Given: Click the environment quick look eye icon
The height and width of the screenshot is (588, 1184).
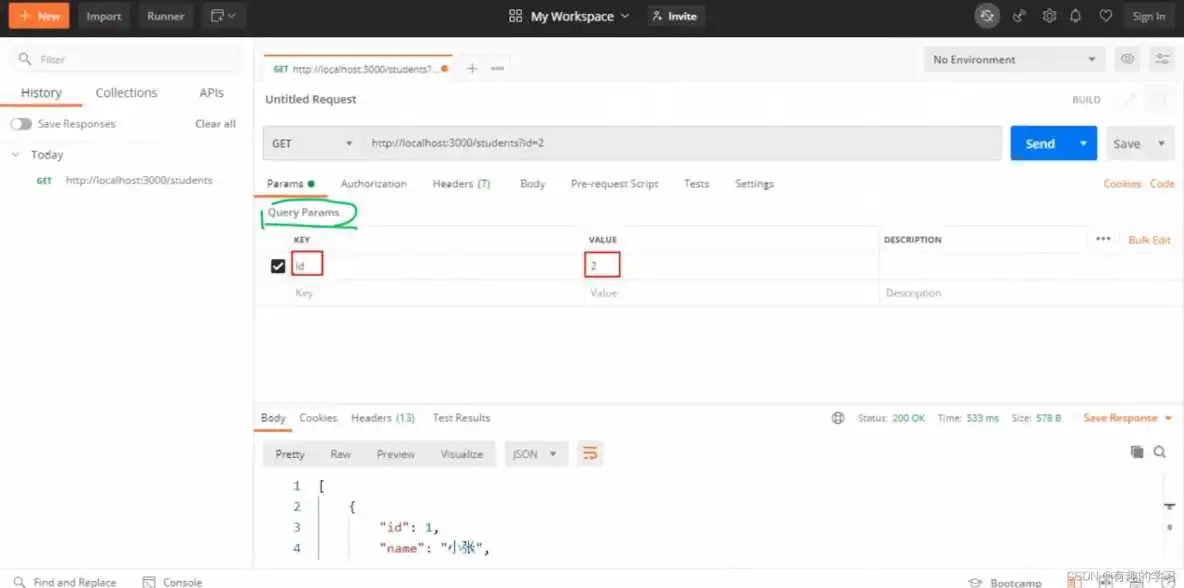Looking at the screenshot, I should [x=1127, y=59].
